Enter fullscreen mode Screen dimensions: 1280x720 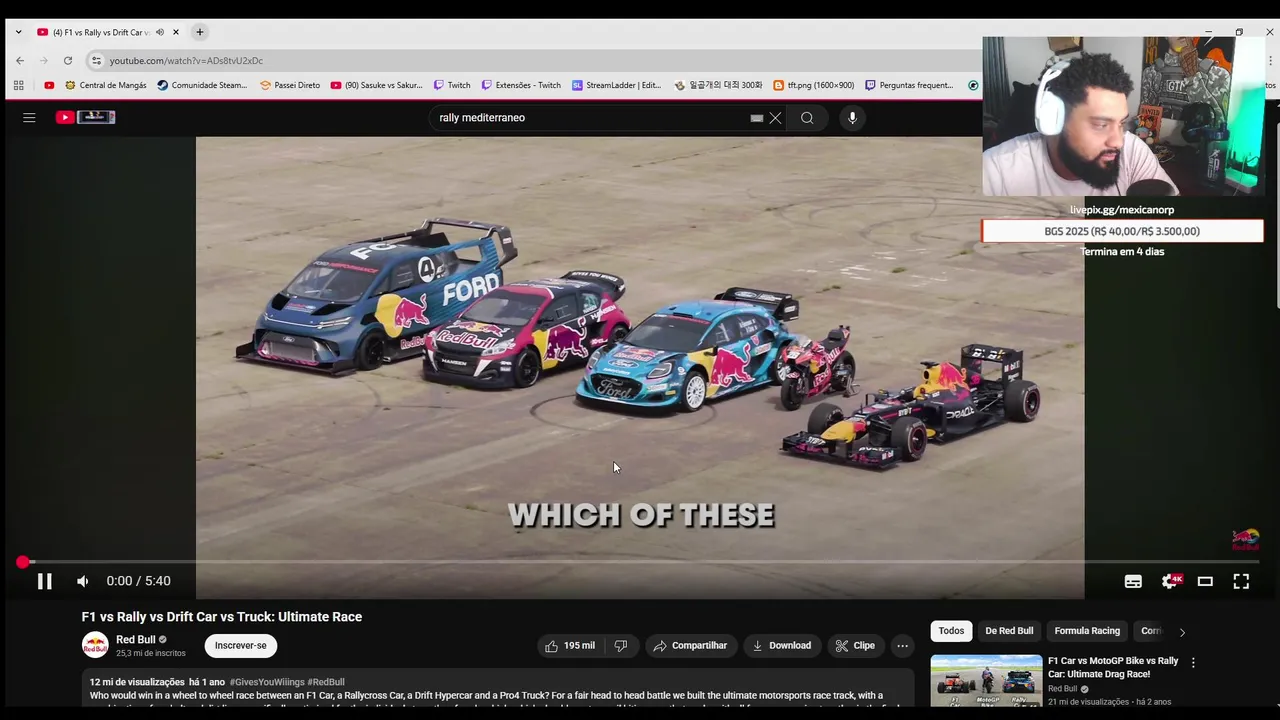tap(1241, 581)
